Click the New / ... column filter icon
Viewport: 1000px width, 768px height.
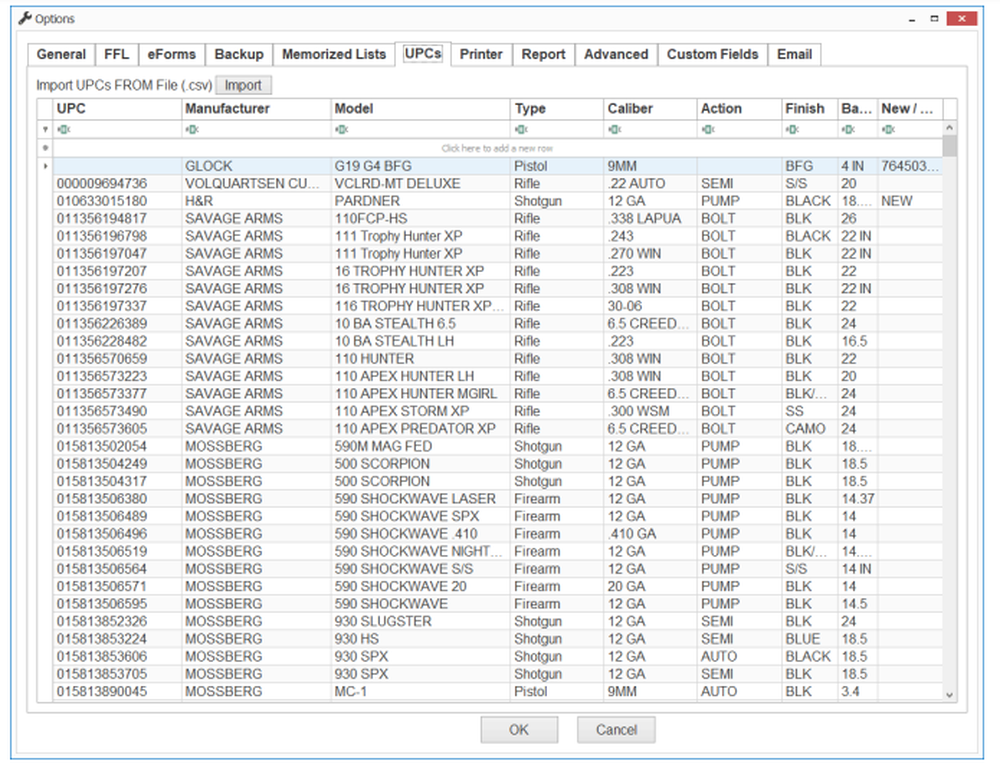pyautogui.click(x=888, y=129)
